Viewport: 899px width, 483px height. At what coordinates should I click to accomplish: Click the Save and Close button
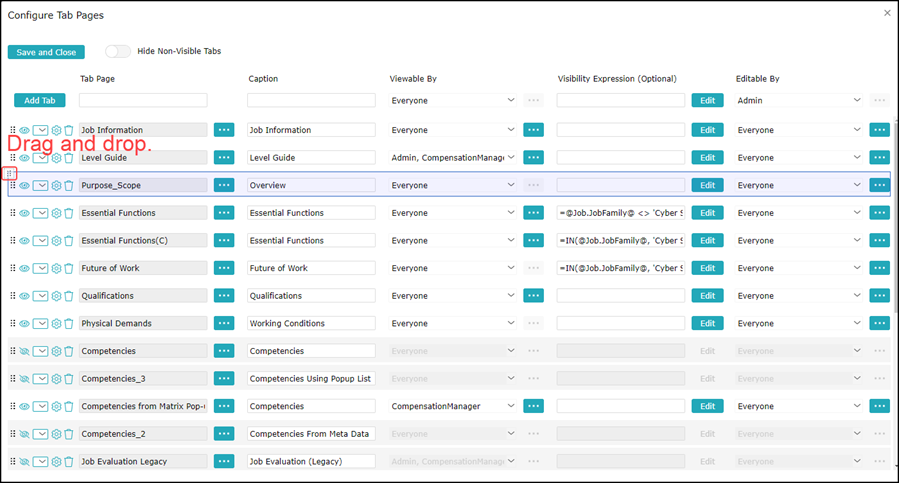[46, 52]
